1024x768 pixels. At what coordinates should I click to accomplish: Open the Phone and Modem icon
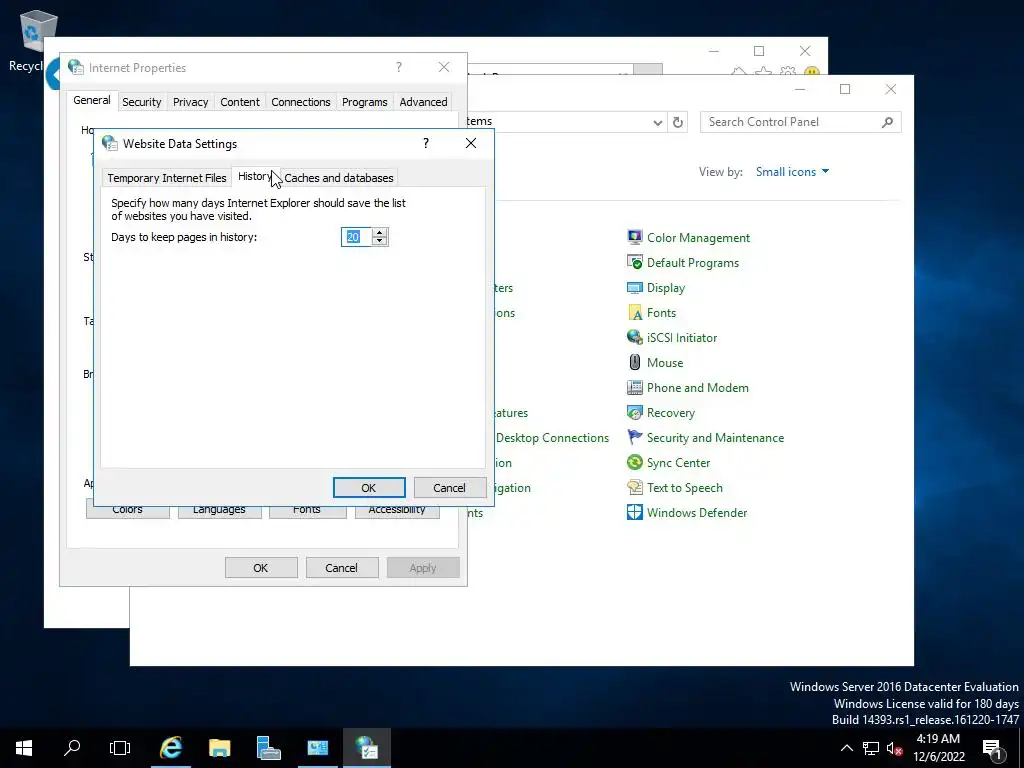[x=635, y=387]
